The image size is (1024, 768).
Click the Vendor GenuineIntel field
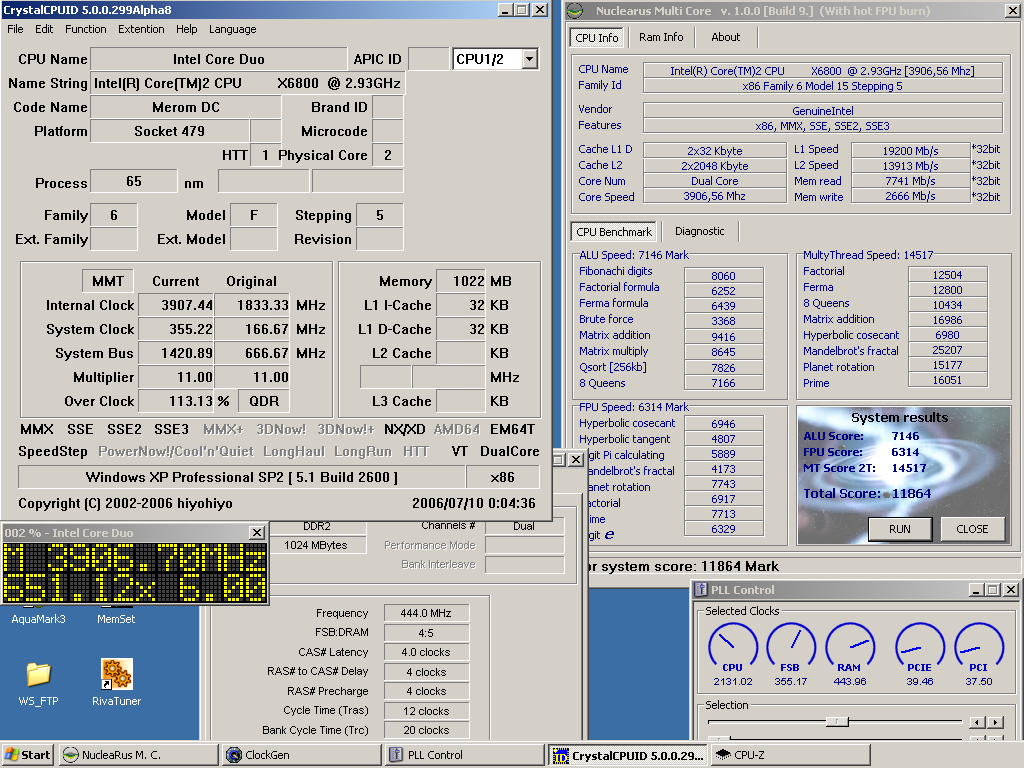pos(823,110)
